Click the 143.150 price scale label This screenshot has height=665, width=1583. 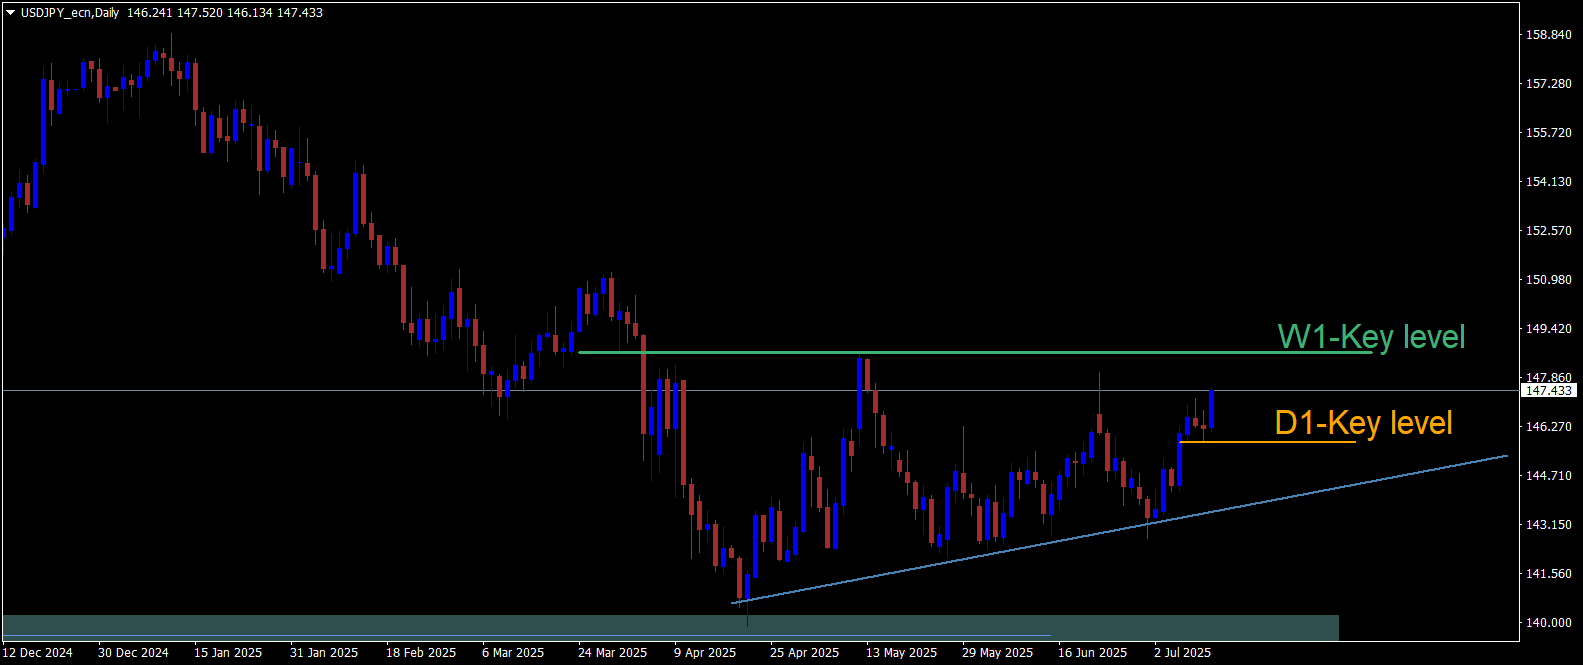(1548, 525)
